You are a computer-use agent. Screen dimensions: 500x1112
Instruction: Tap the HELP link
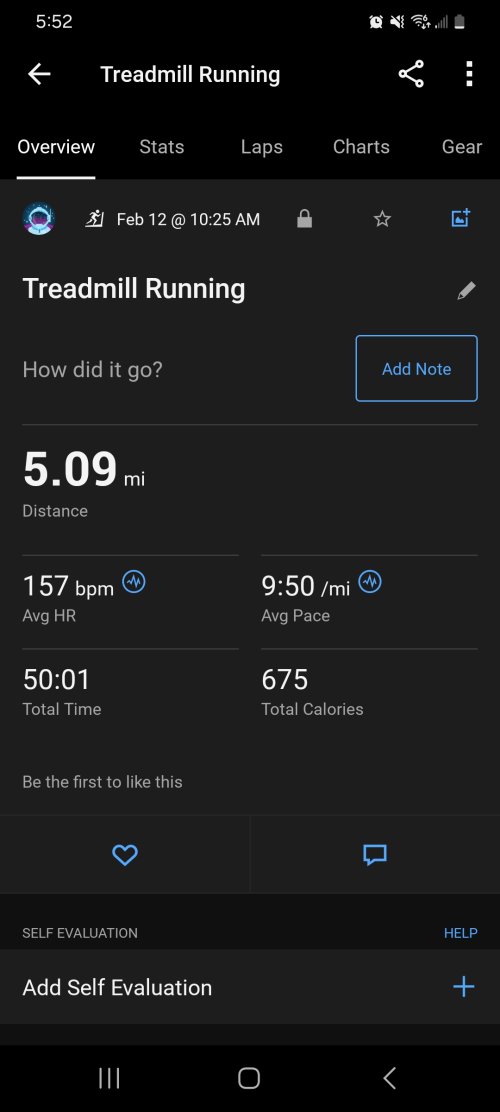tap(461, 933)
